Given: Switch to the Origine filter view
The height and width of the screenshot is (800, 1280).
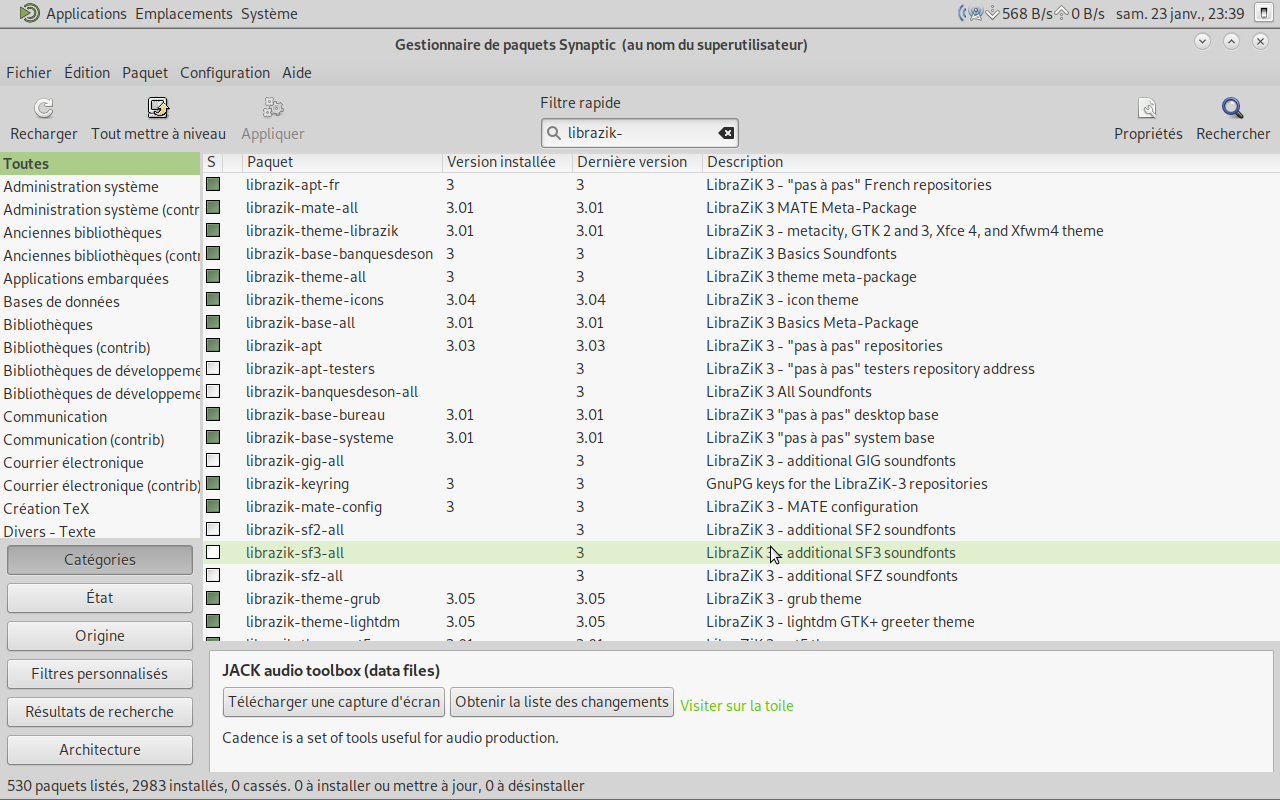Looking at the screenshot, I should (100, 636).
